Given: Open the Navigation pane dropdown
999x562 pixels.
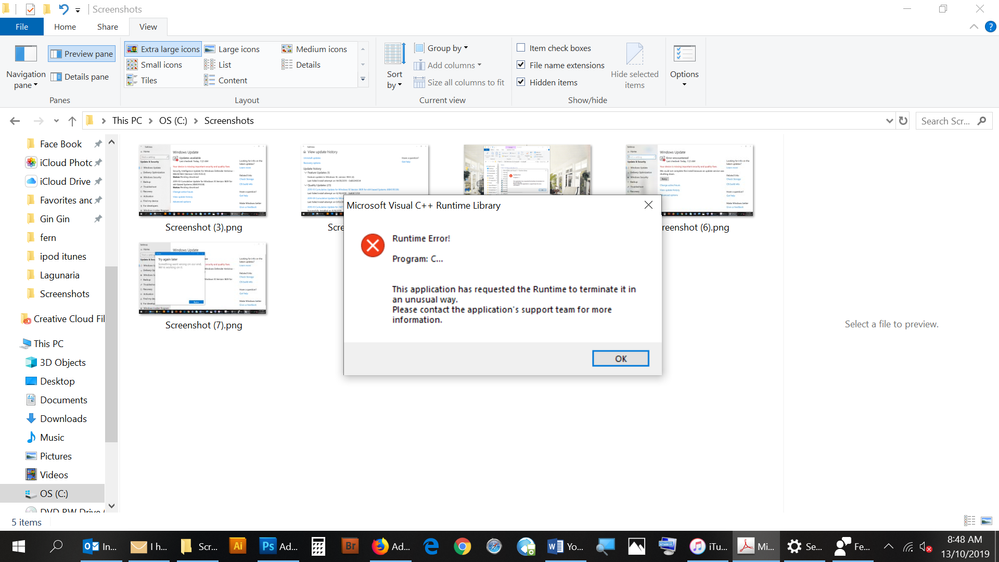Looking at the screenshot, I should click(x=25, y=68).
